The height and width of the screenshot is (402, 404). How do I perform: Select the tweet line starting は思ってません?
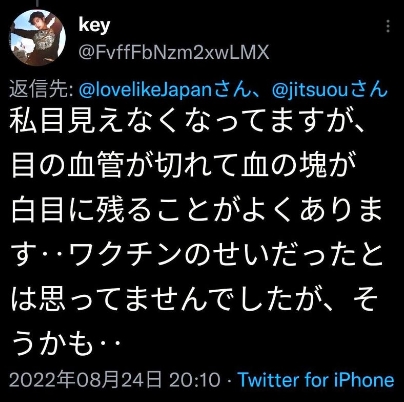195,300
